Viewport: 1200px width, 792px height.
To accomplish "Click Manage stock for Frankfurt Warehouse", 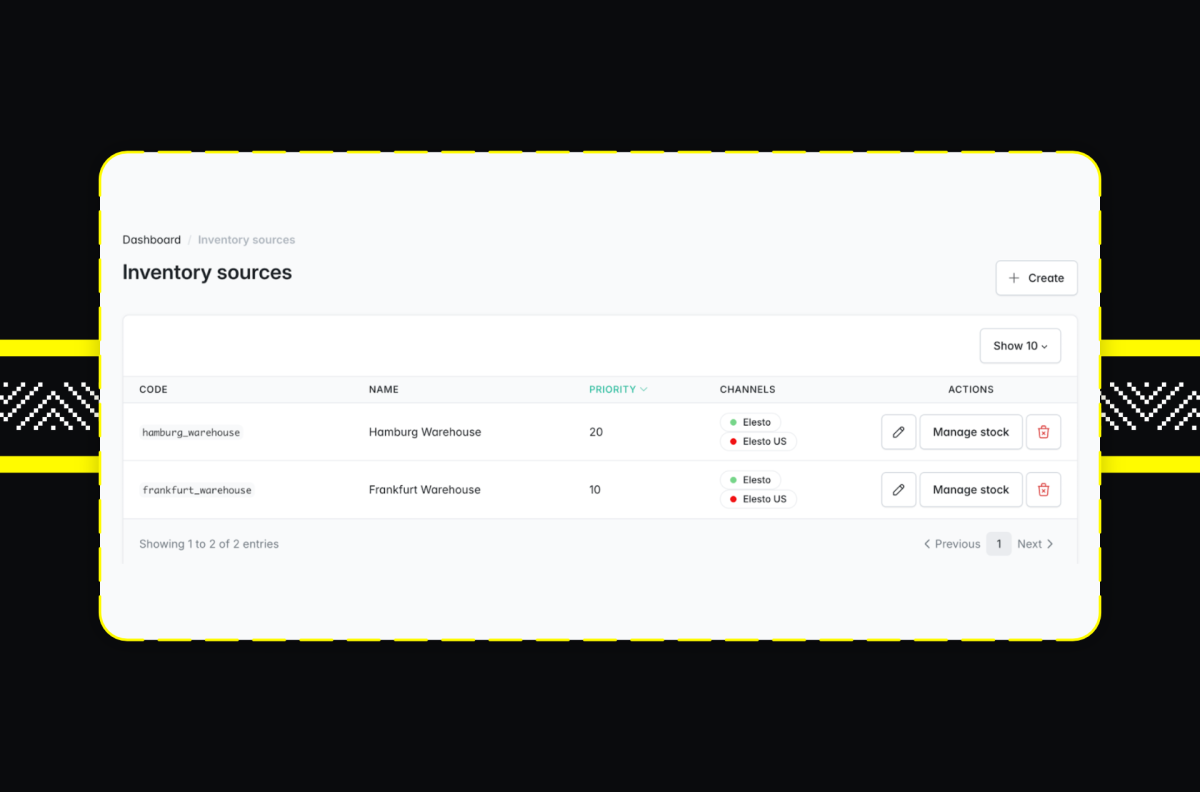I will (x=970, y=489).
